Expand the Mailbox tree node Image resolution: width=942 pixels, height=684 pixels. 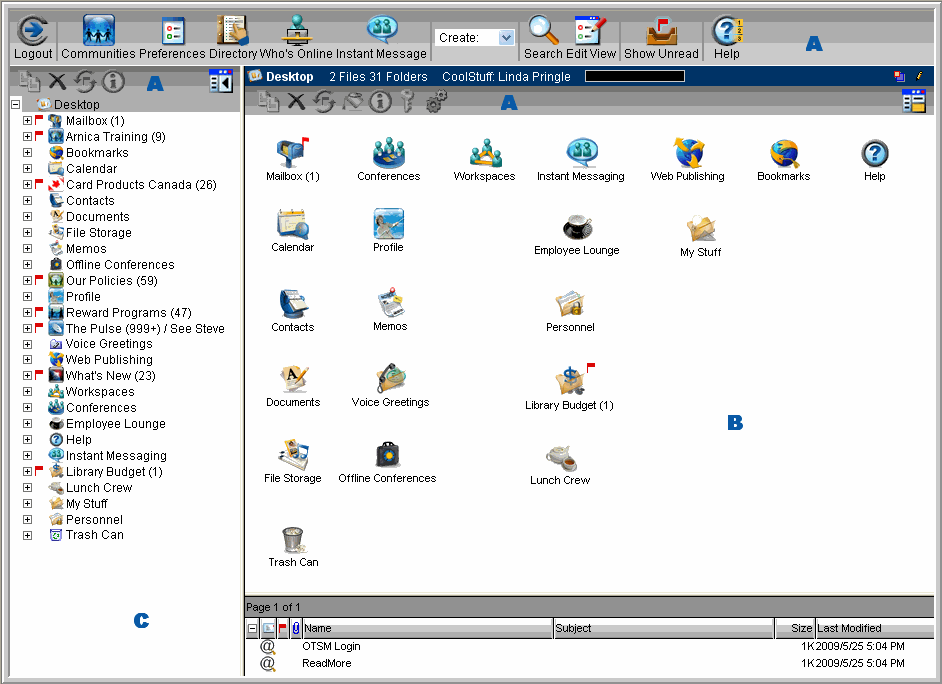pos(28,121)
